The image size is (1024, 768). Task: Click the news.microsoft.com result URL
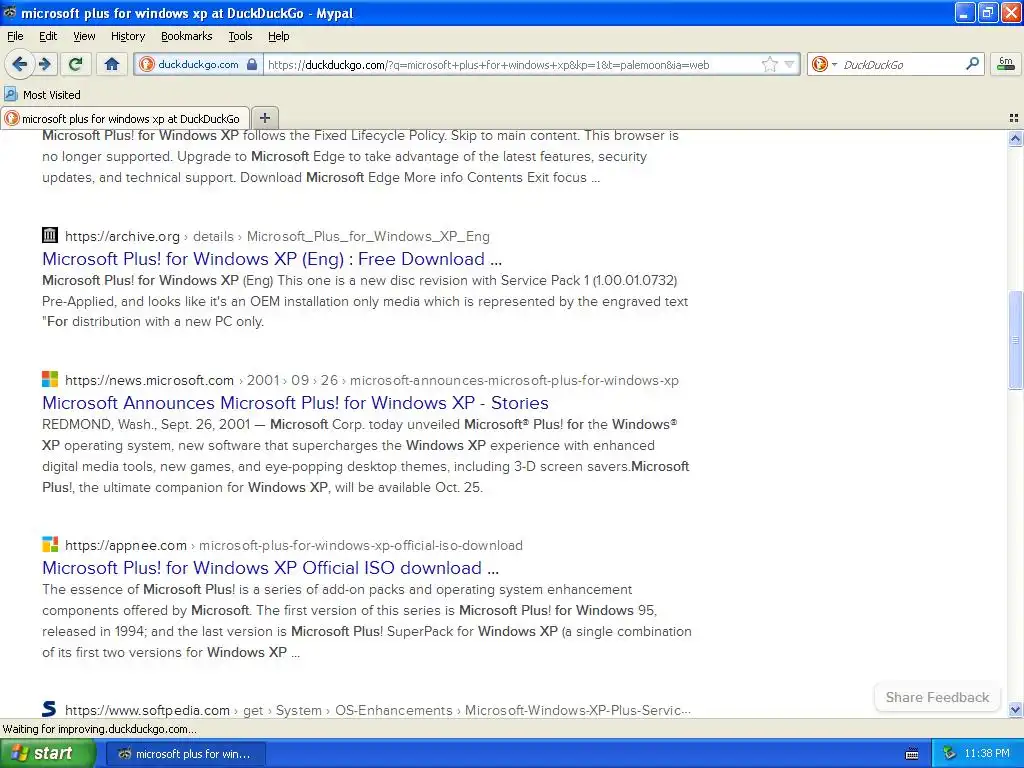pos(372,380)
